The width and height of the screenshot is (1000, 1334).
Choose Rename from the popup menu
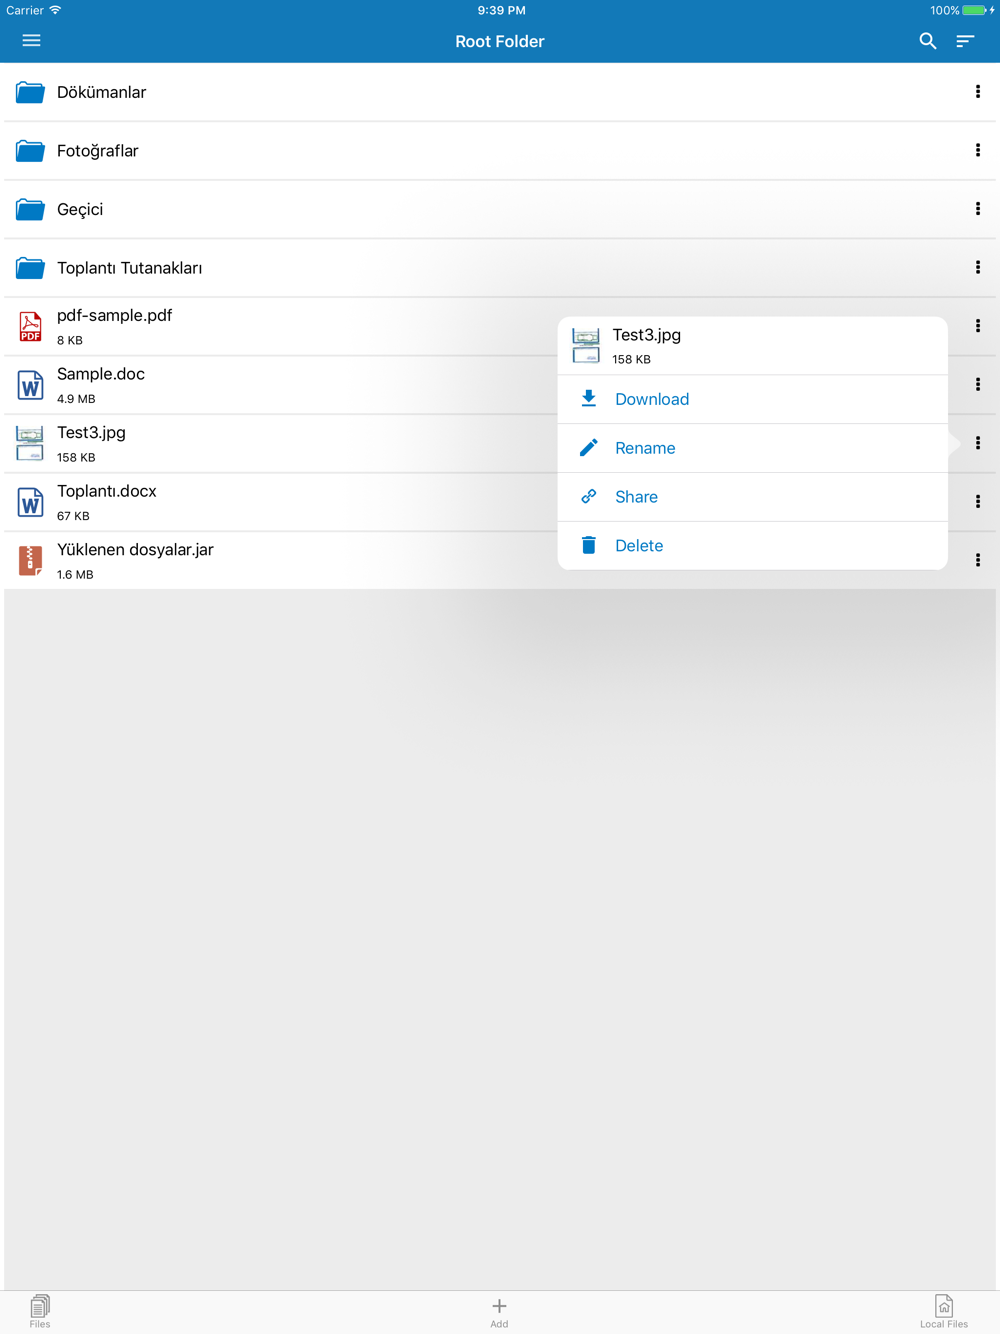click(752, 448)
